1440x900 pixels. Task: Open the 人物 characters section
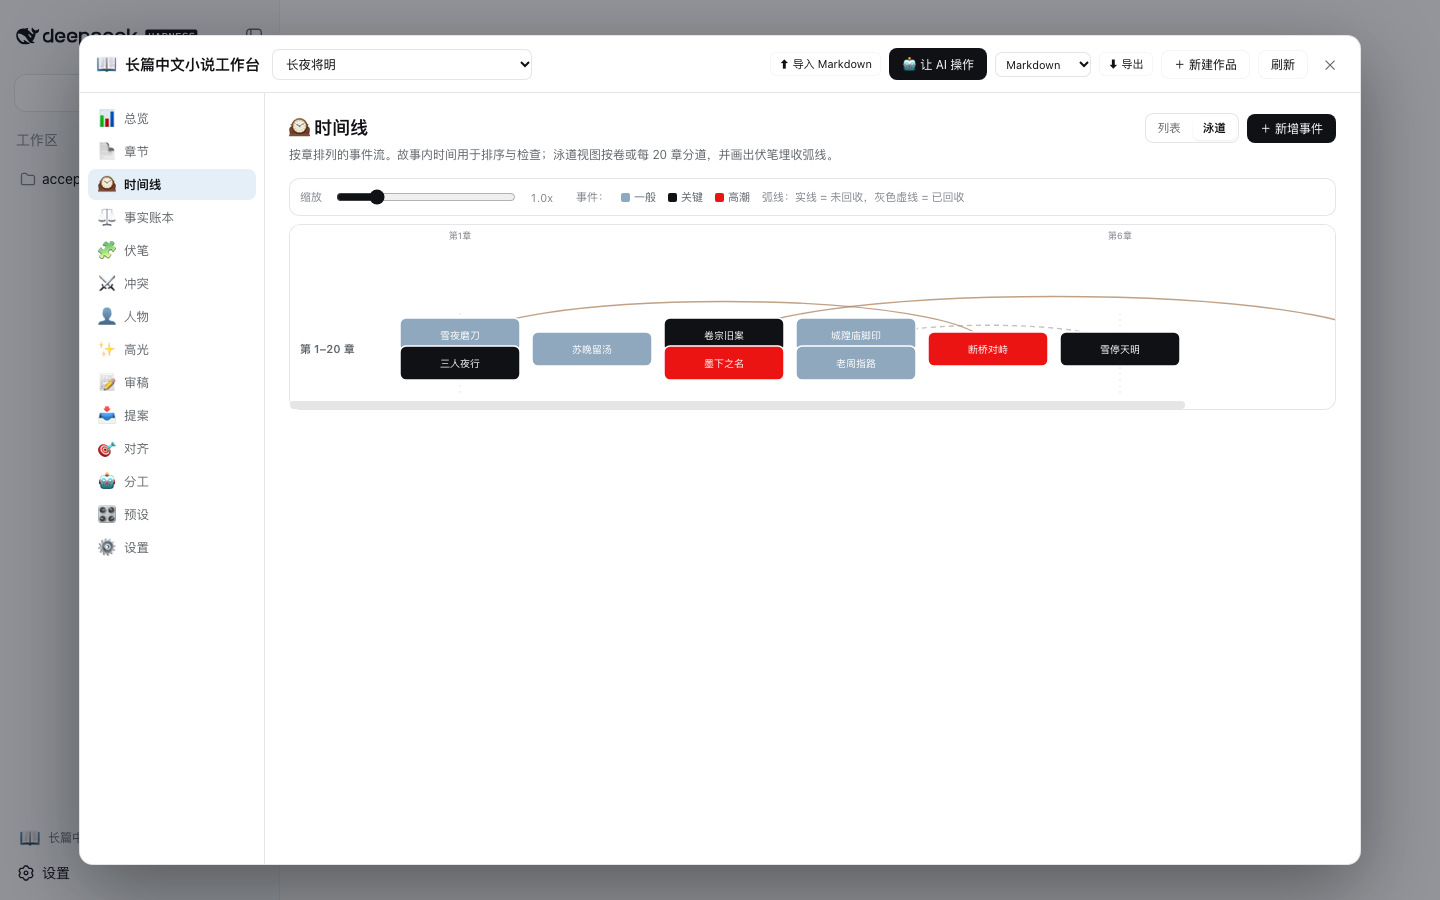(x=172, y=316)
